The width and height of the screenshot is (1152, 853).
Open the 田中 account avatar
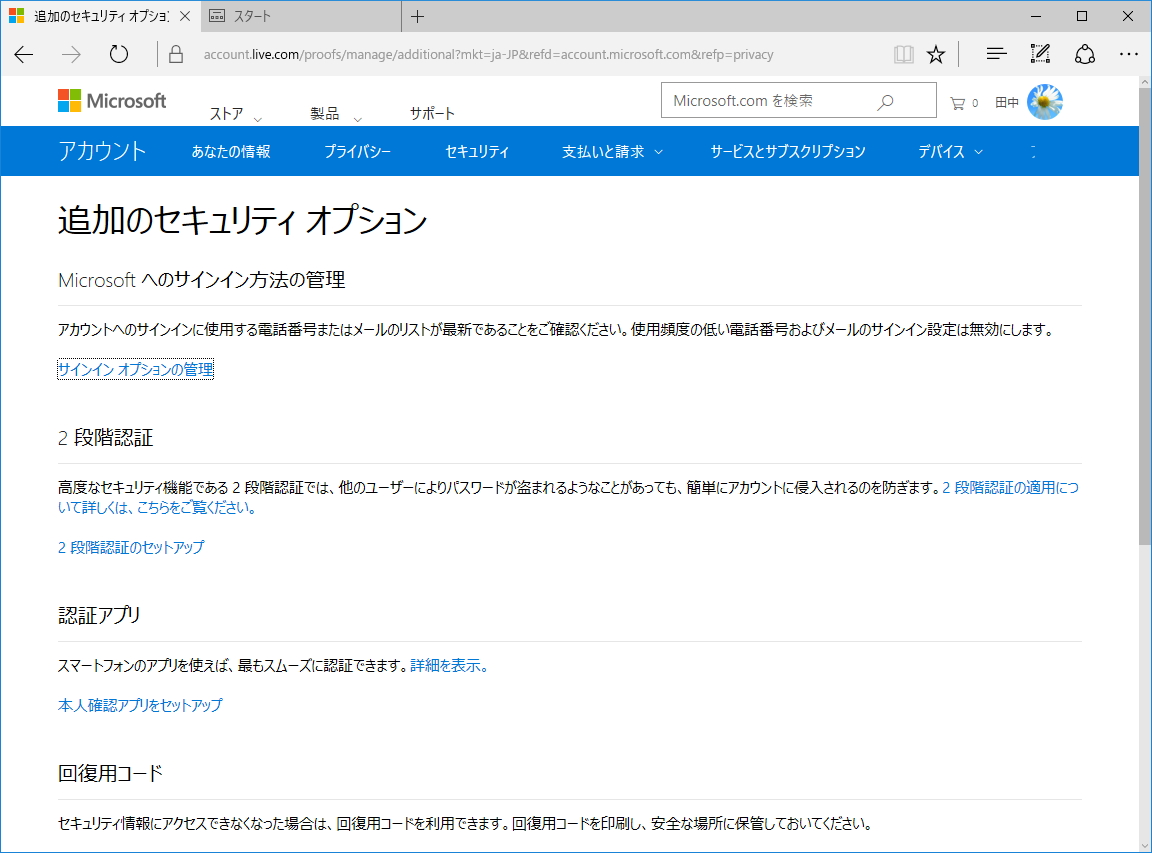click(1044, 100)
